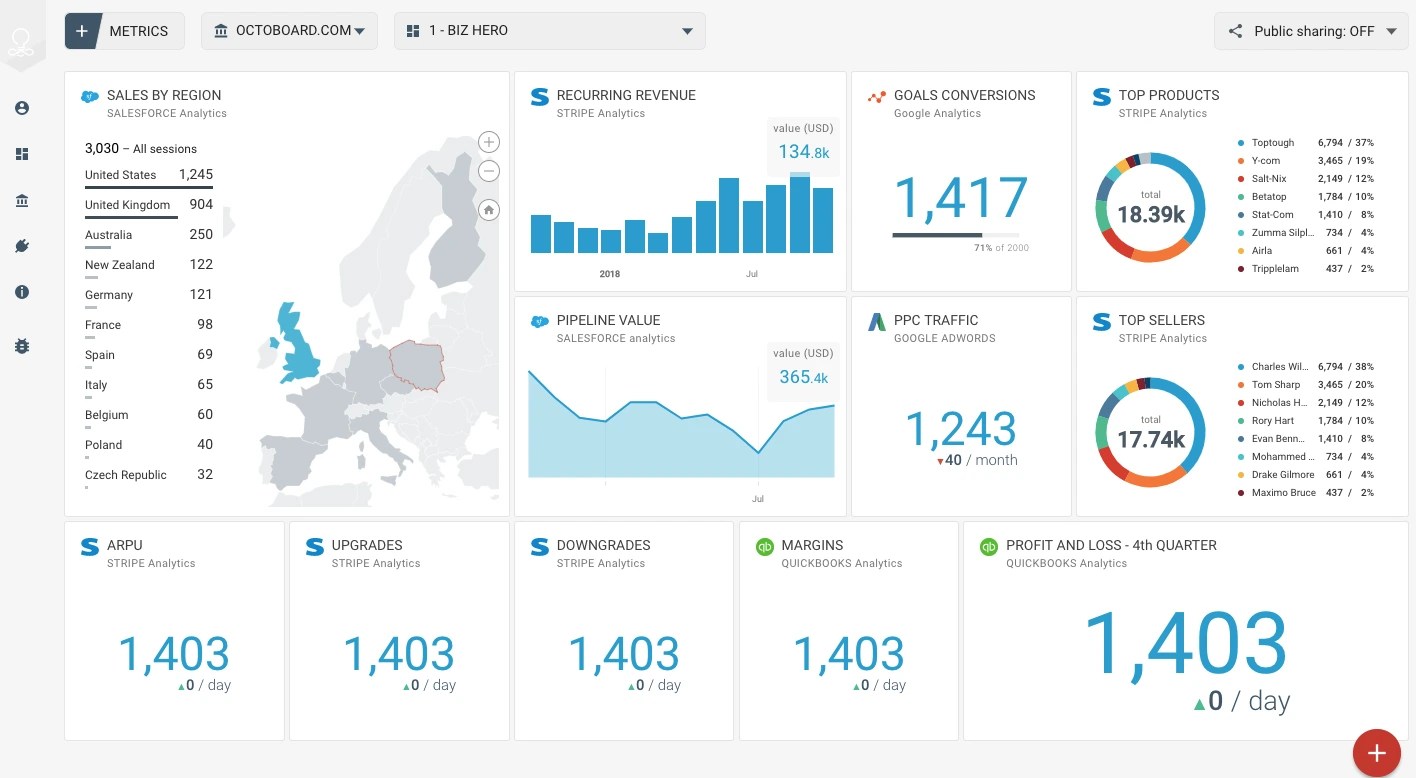
Task: Report a bug using the bug icon
Action: coord(22,346)
